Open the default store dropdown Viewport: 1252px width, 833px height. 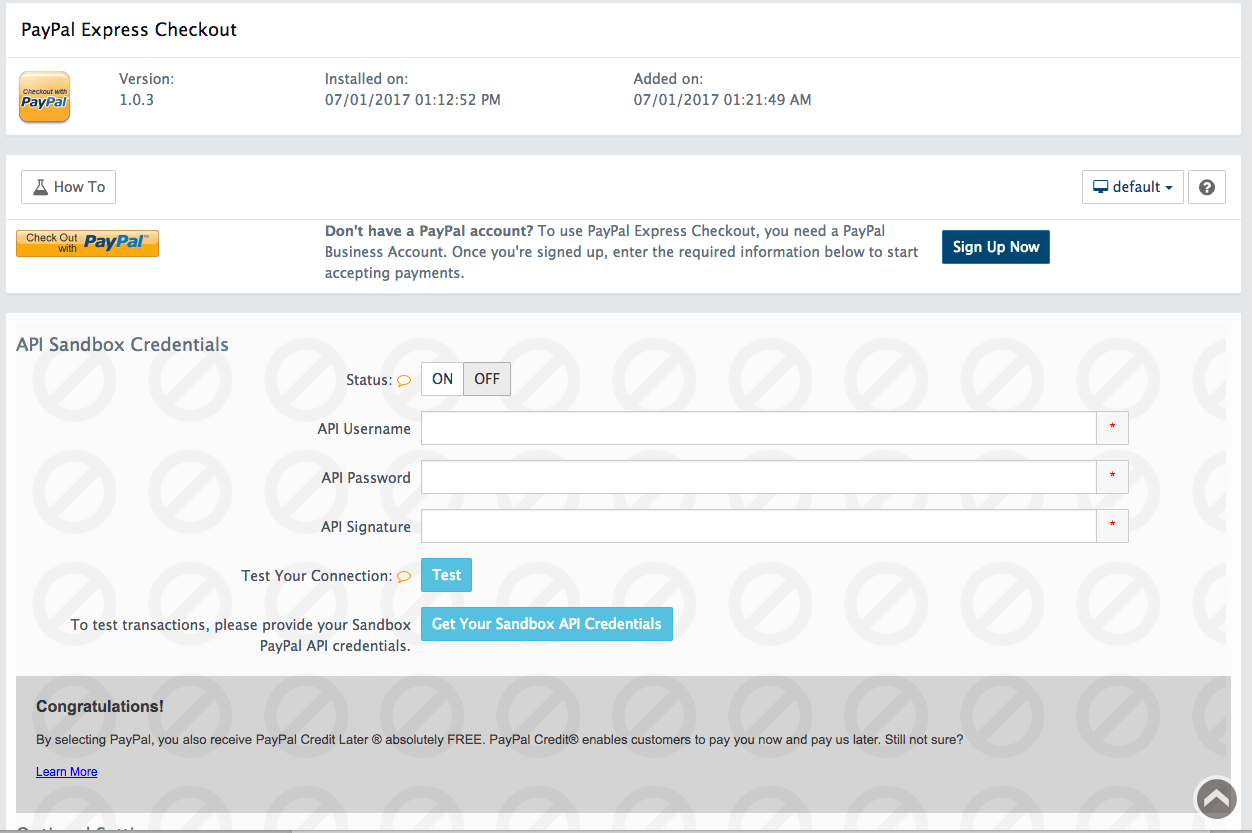(1133, 187)
